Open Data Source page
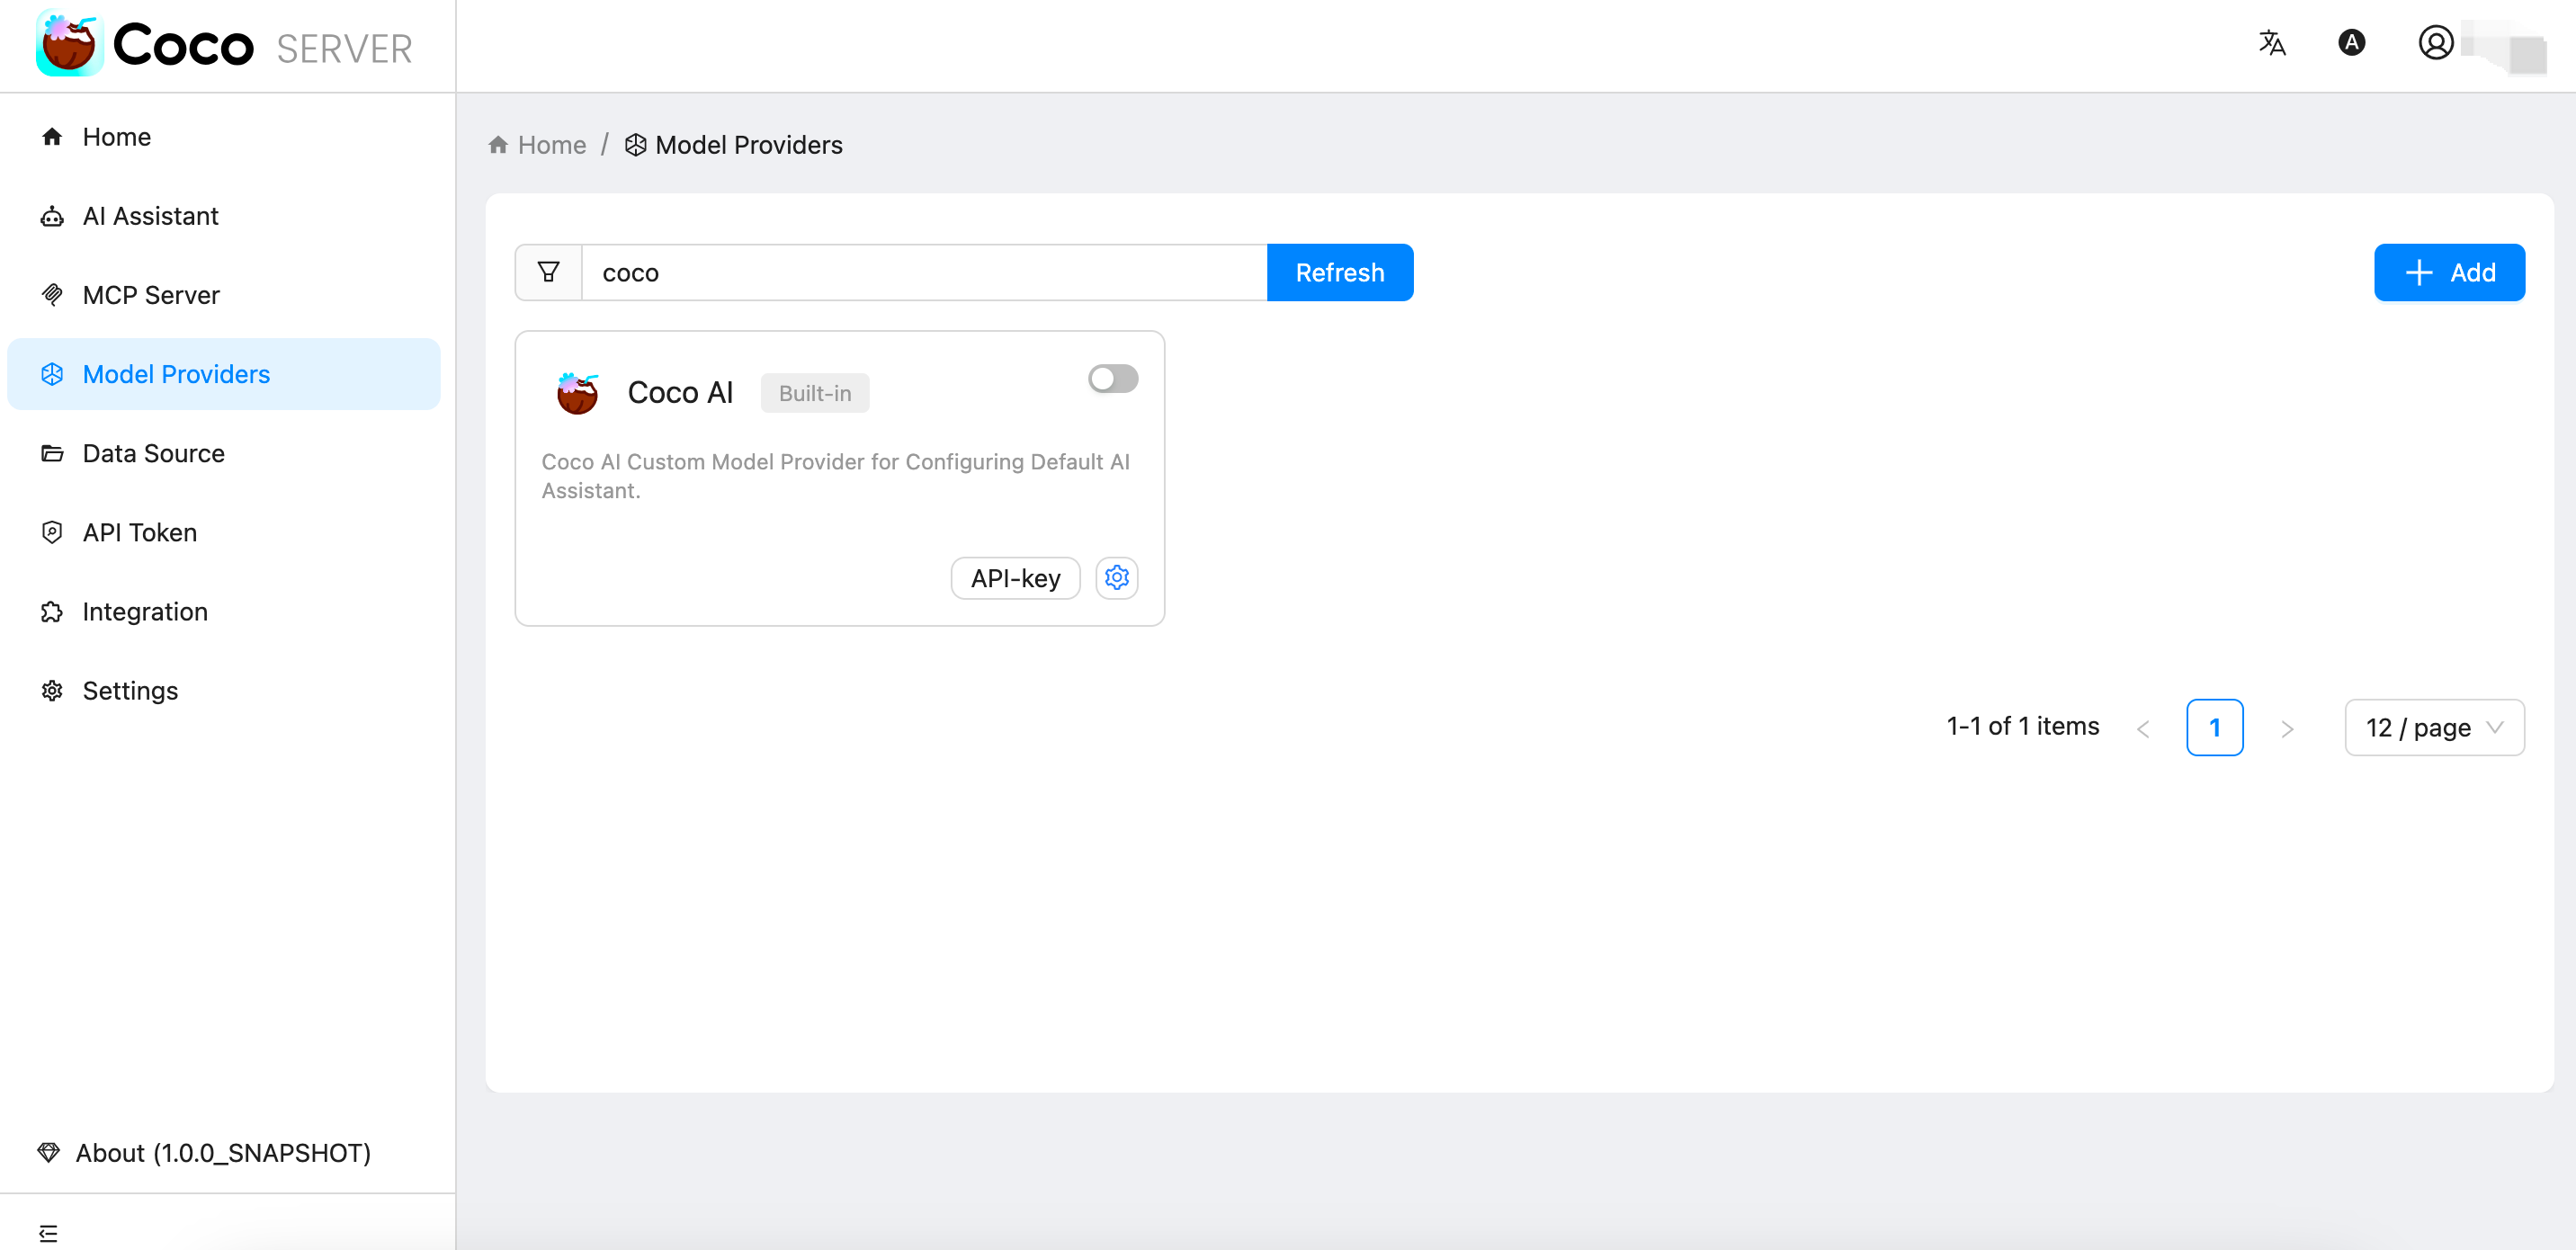The width and height of the screenshot is (2576, 1250). pyautogui.click(x=224, y=453)
